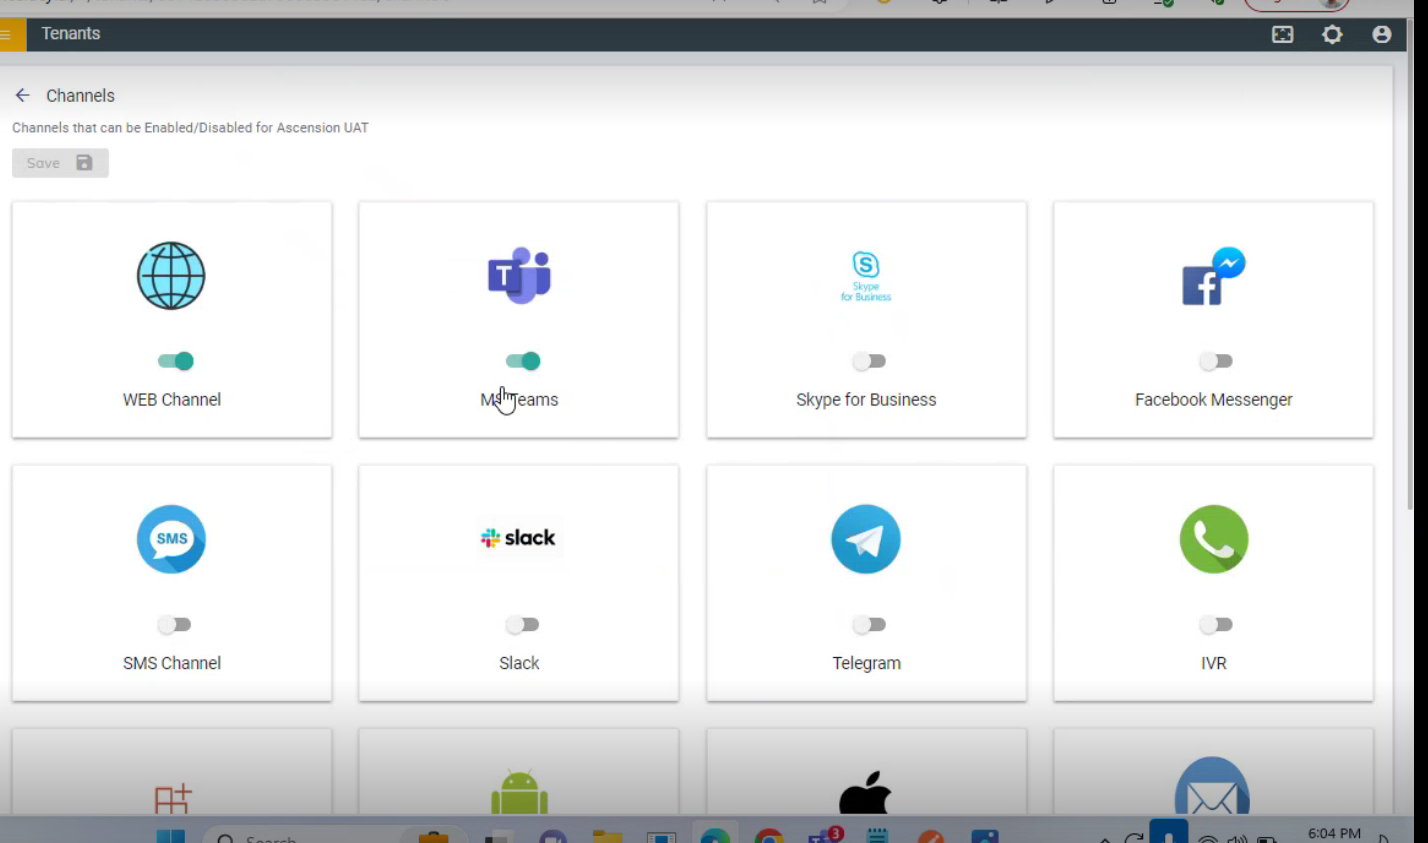Click the 6:04 PM taskbar clock

click(1334, 833)
